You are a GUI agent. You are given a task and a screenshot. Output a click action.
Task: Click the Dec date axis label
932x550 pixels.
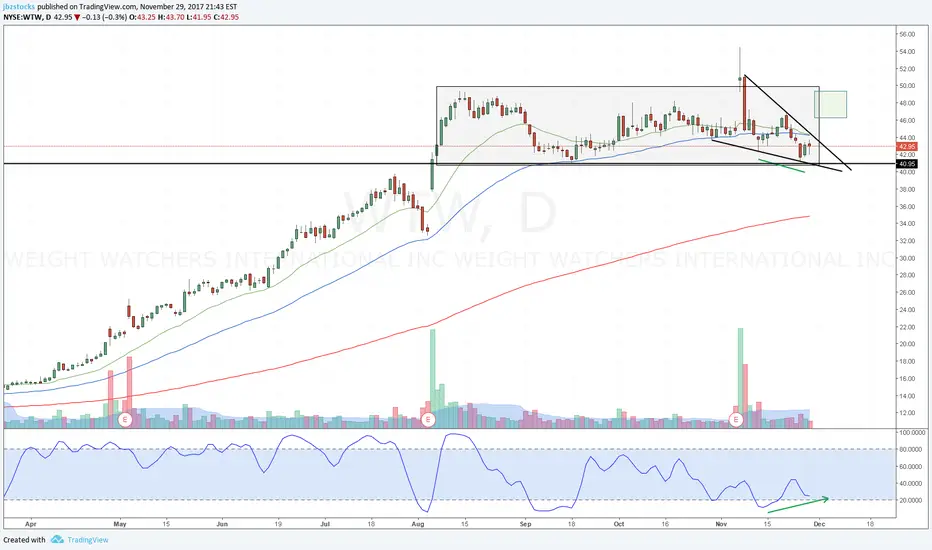point(818,524)
